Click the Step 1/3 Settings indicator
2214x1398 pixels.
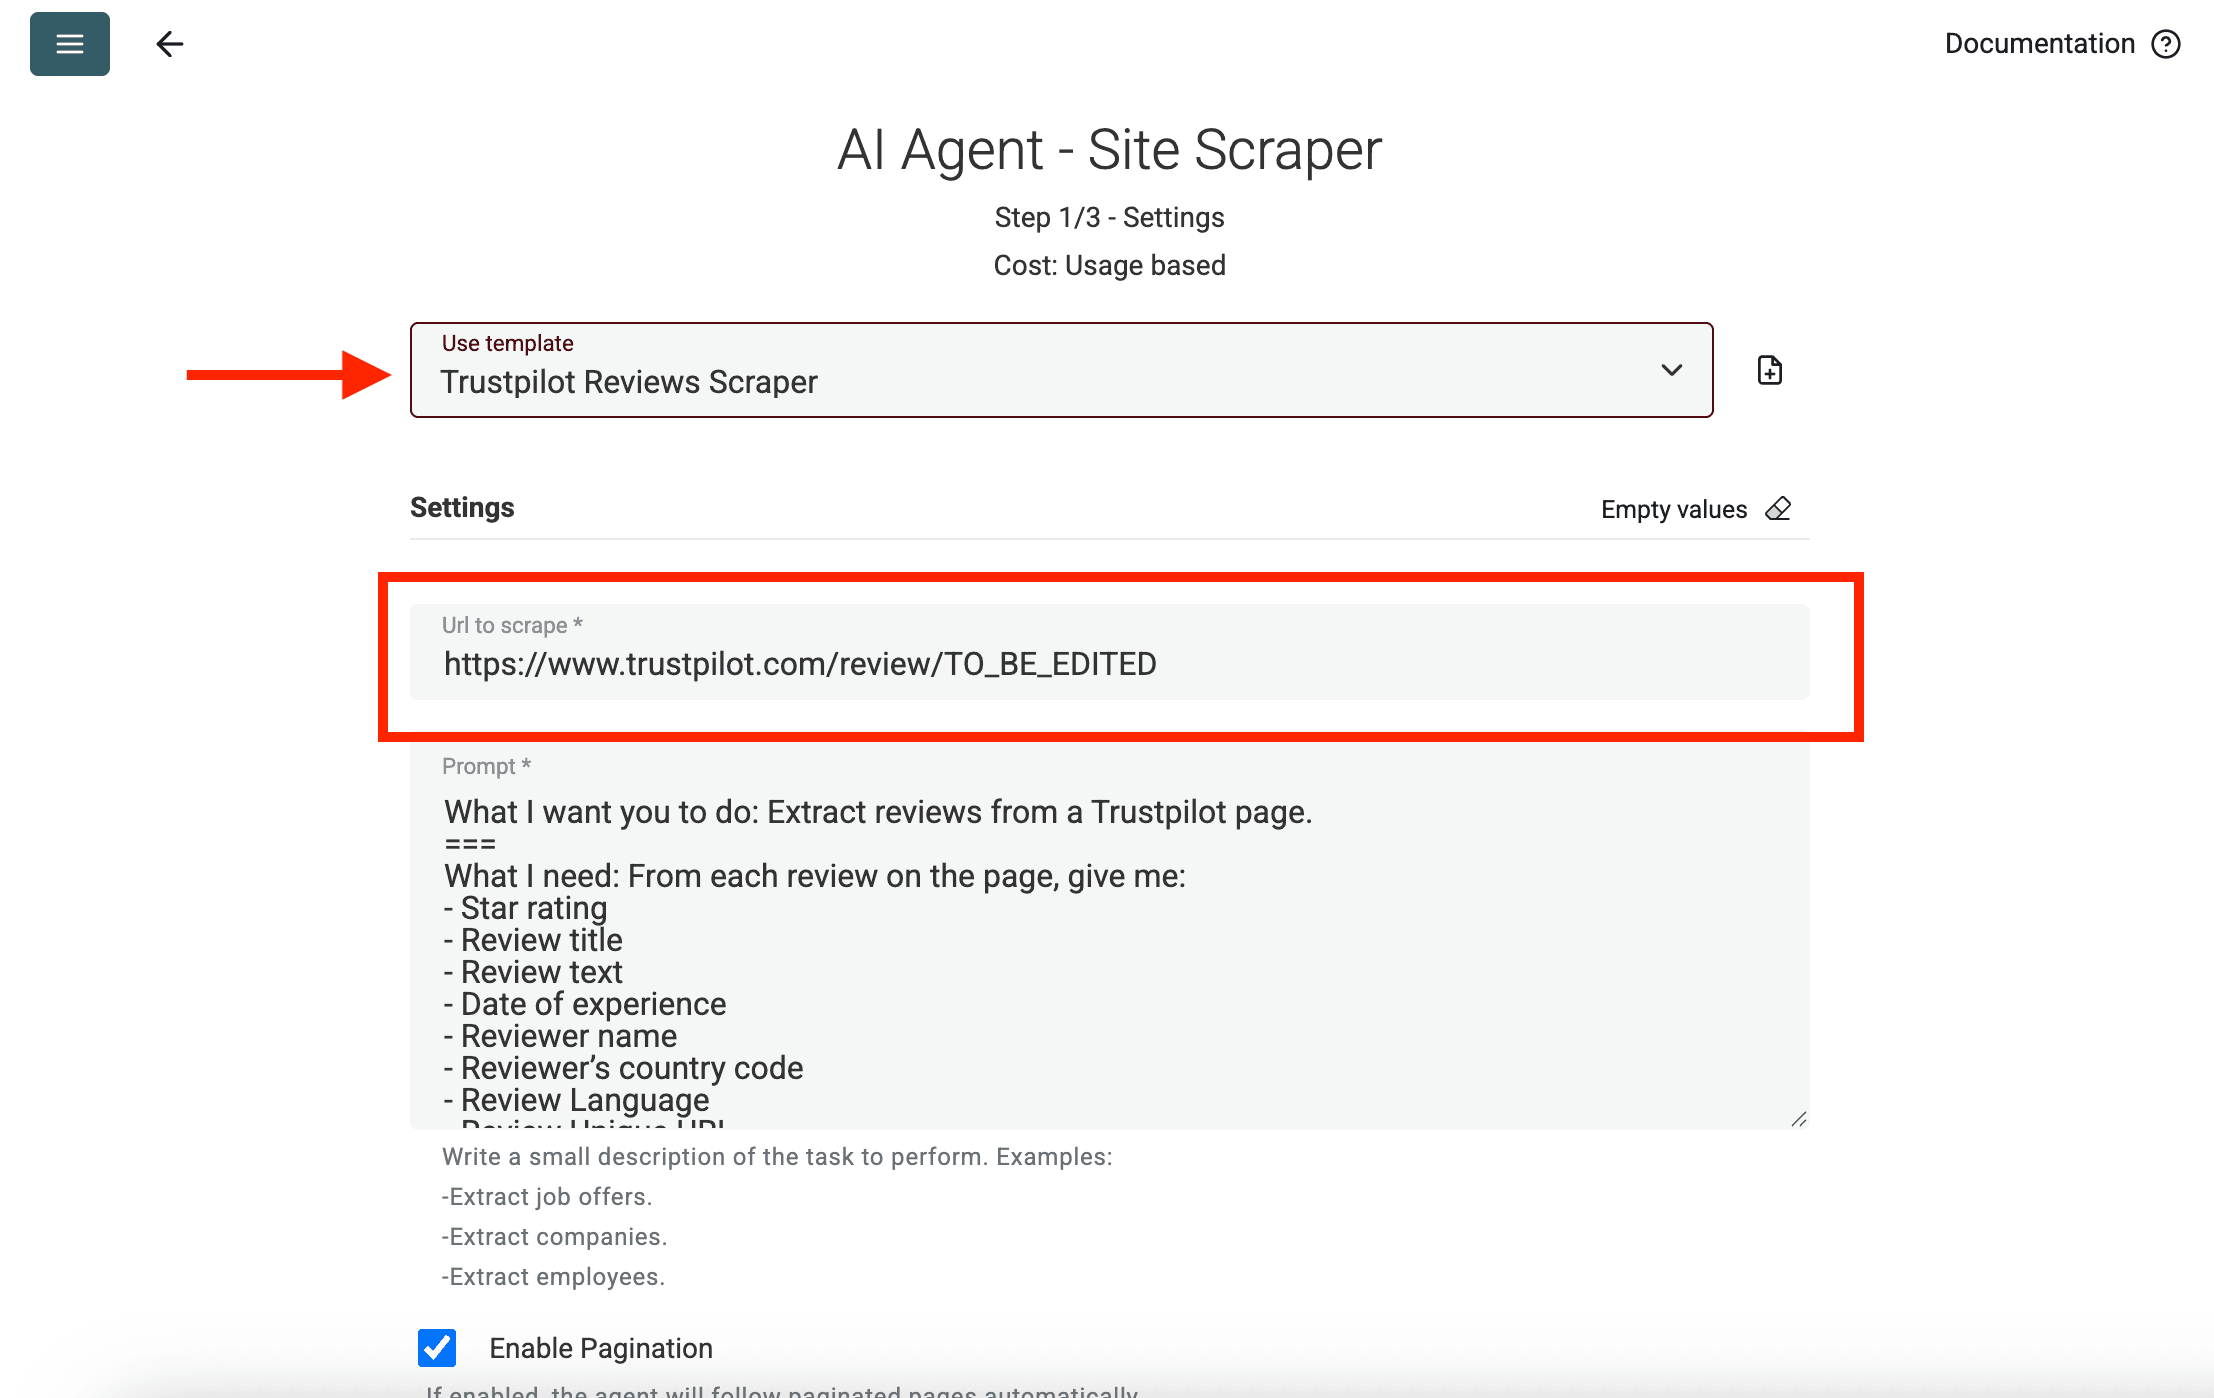[1108, 217]
